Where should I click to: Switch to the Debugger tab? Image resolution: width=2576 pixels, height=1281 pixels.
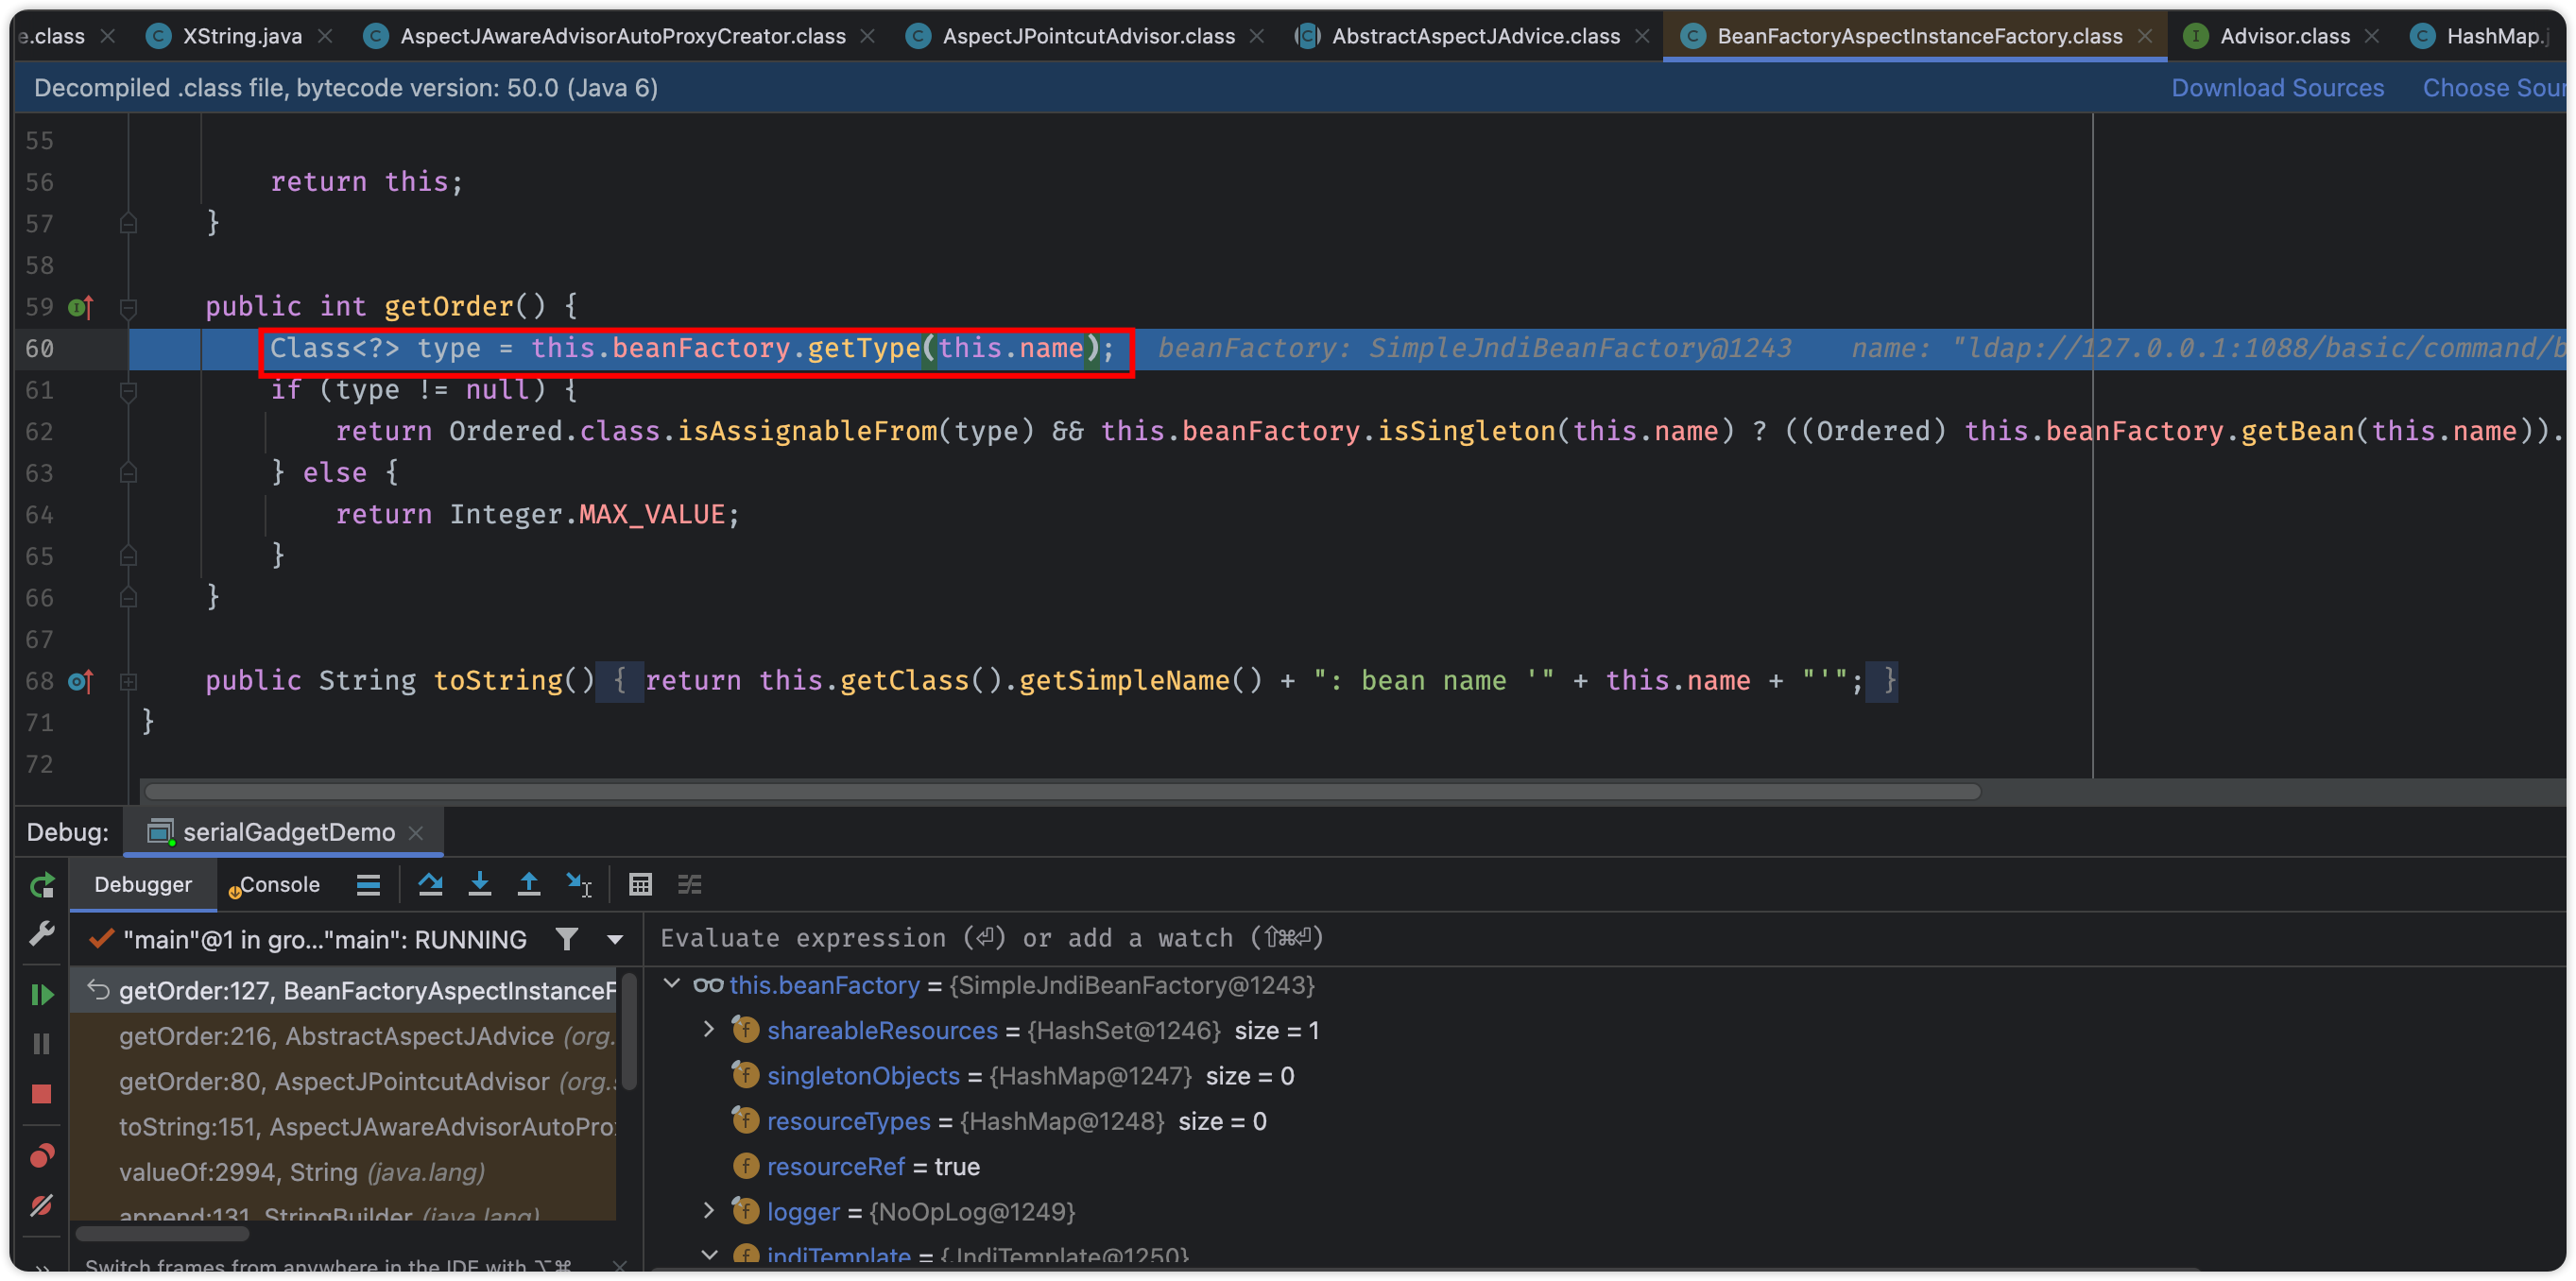(x=143, y=885)
